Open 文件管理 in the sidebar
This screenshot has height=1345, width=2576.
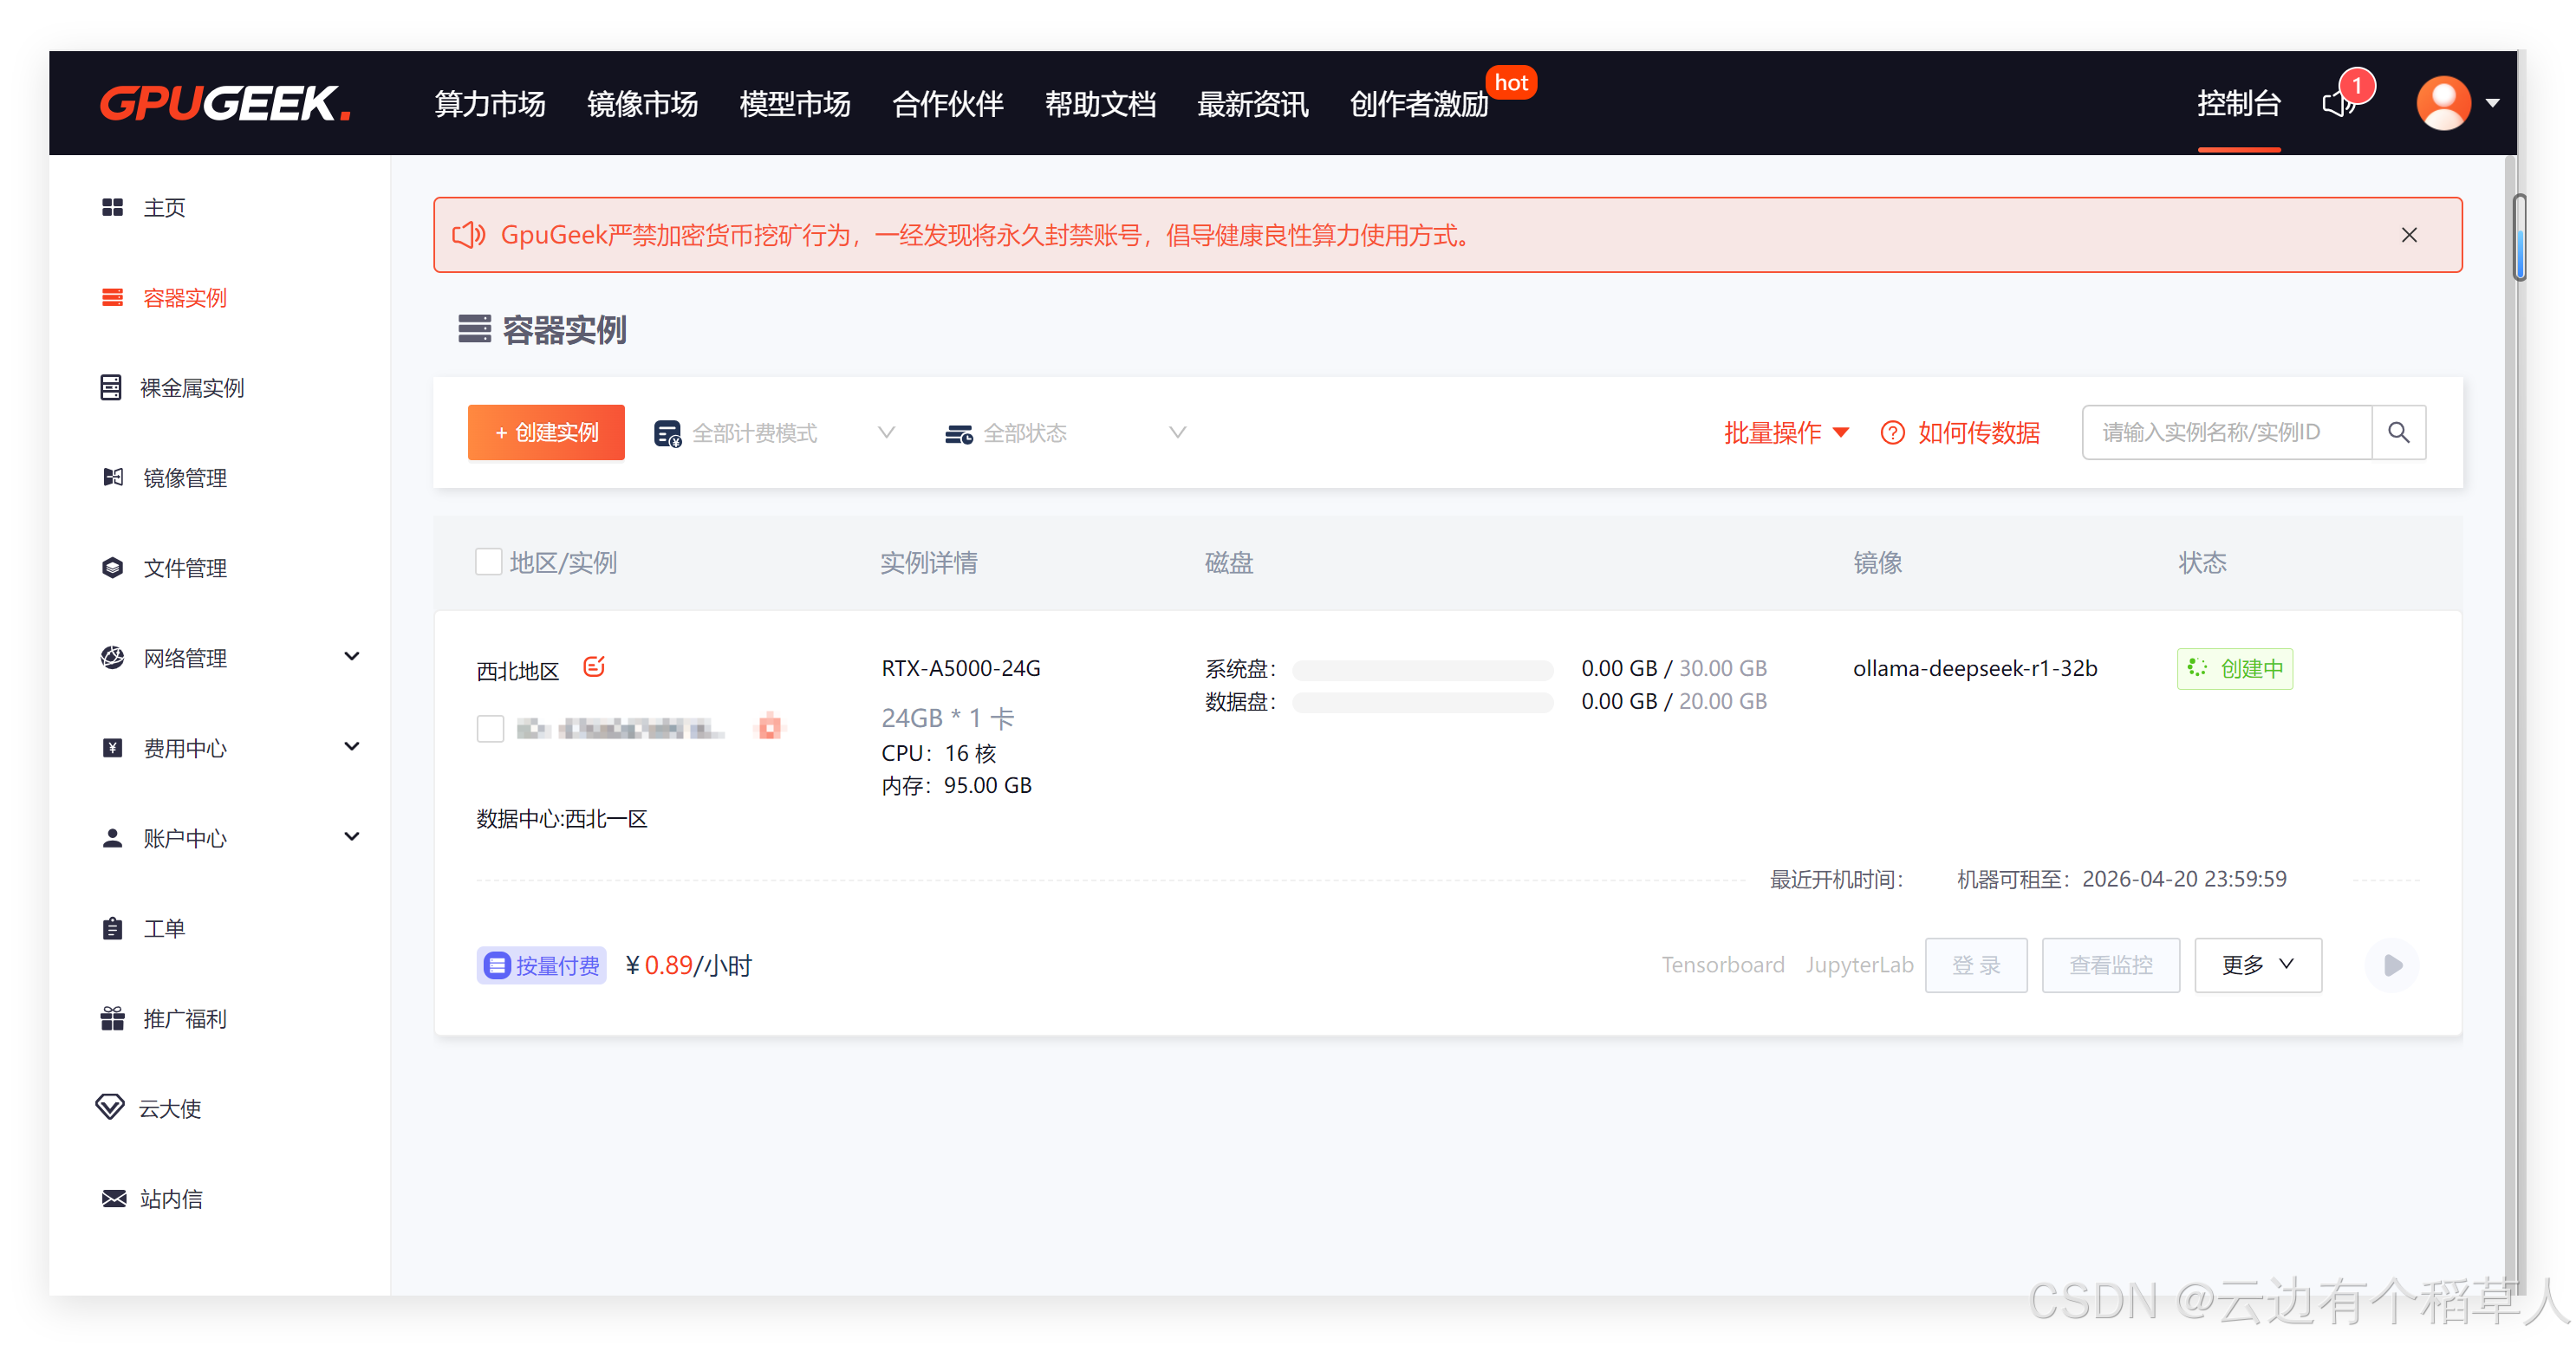point(185,568)
